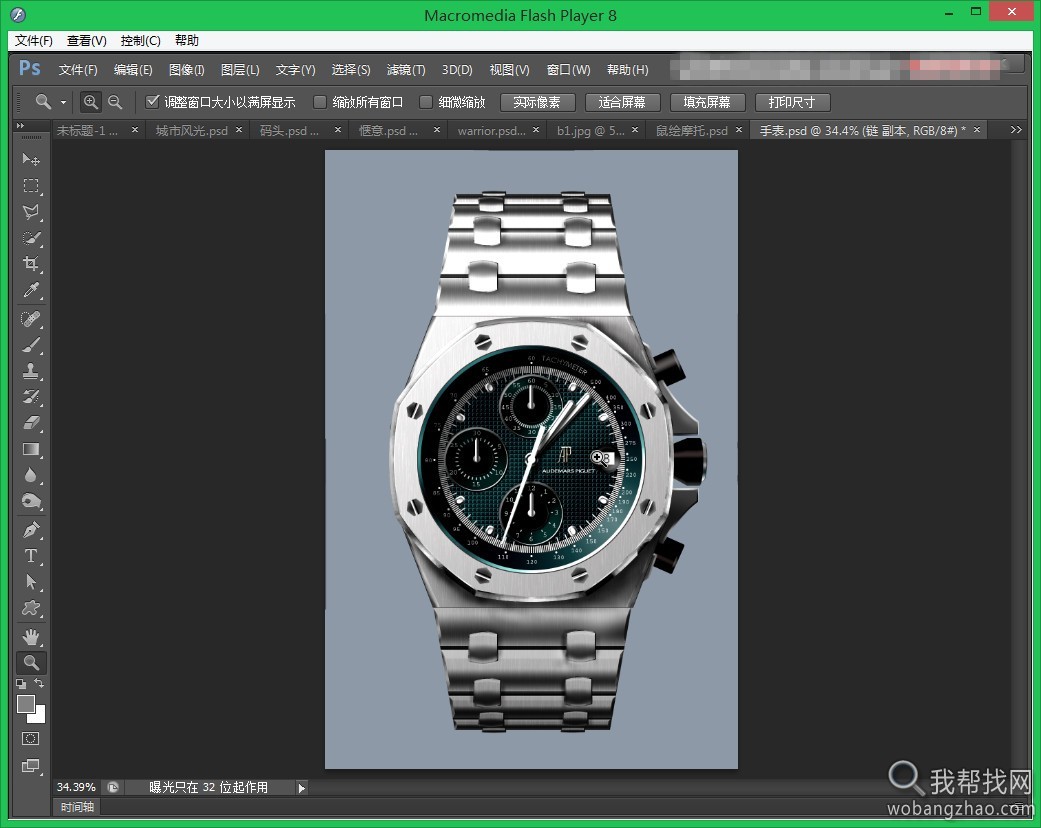Open status bar info arrow menu
Image resolution: width=1041 pixels, height=828 pixels.
pyautogui.click(x=301, y=788)
